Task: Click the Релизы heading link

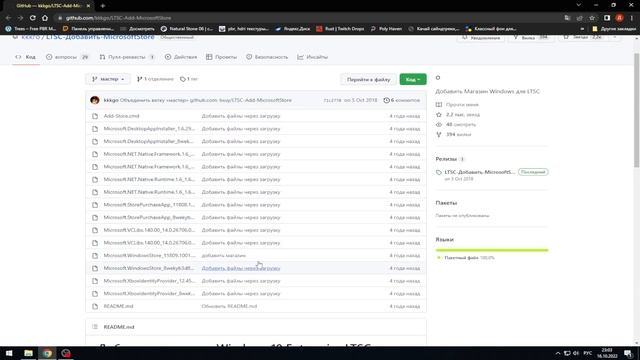Action: [446, 159]
